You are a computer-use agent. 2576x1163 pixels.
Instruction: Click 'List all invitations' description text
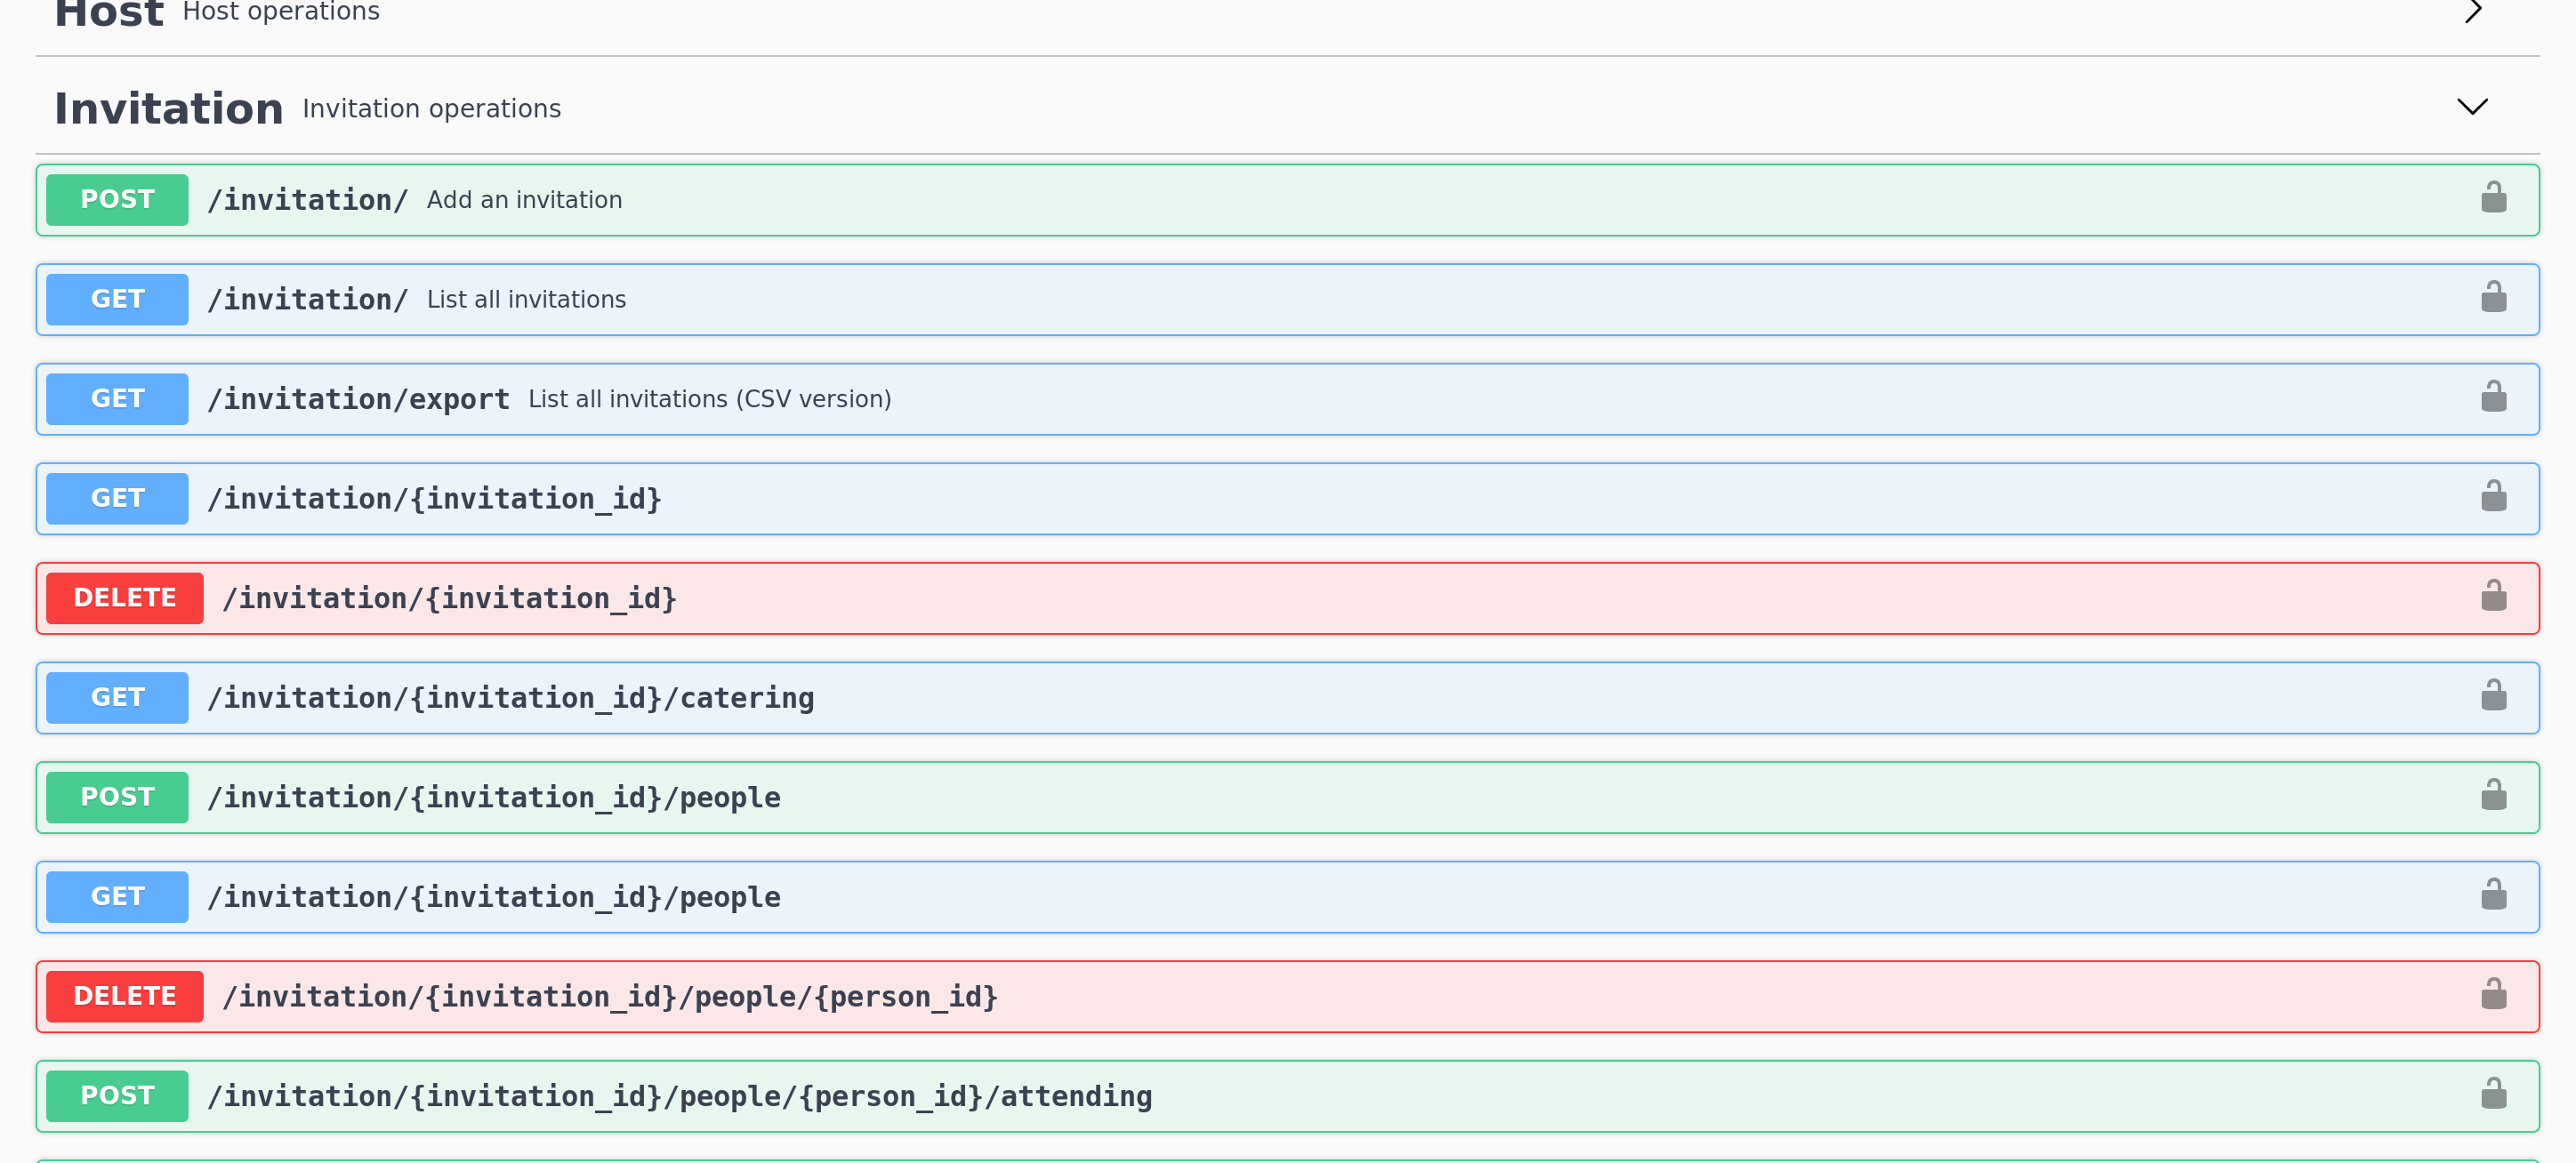[526, 300]
